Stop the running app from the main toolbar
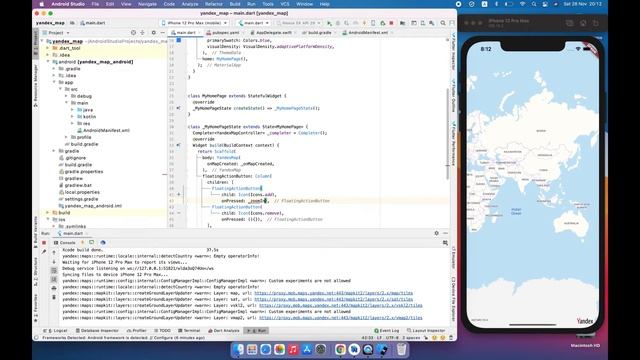The width and height of the screenshot is (640, 360). click(391, 23)
